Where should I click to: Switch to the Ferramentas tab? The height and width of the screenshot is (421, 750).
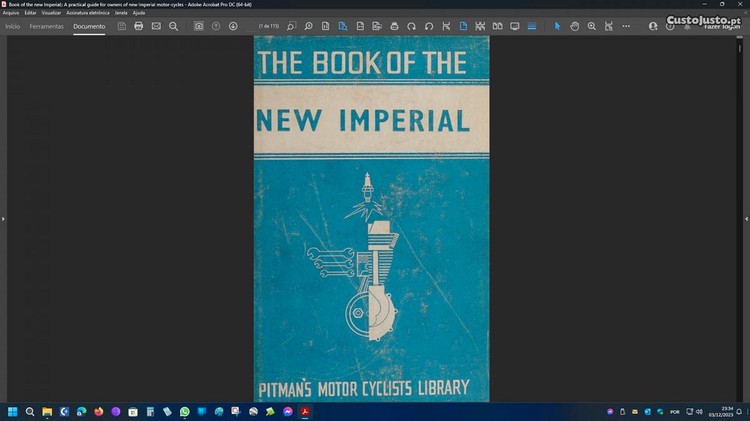click(x=47, y=26)
